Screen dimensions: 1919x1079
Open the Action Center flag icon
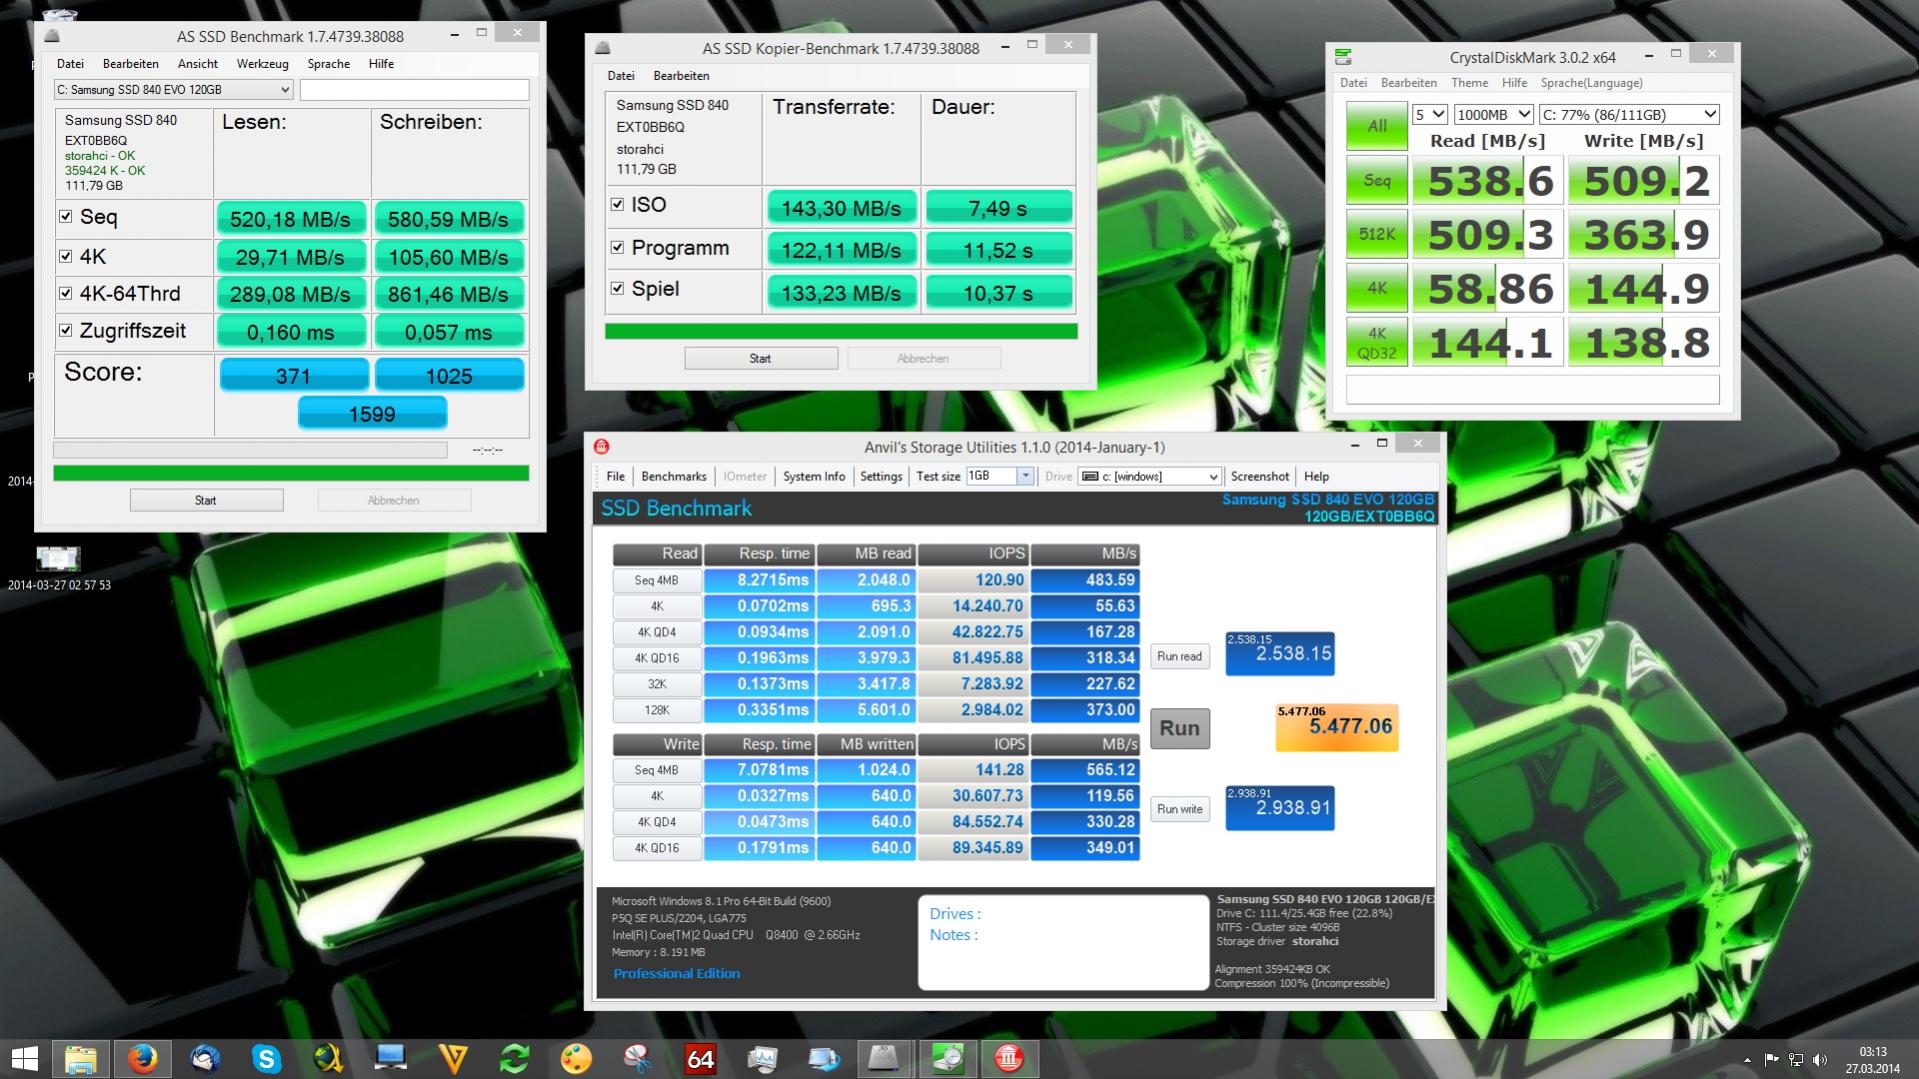click(1771, 1060)
